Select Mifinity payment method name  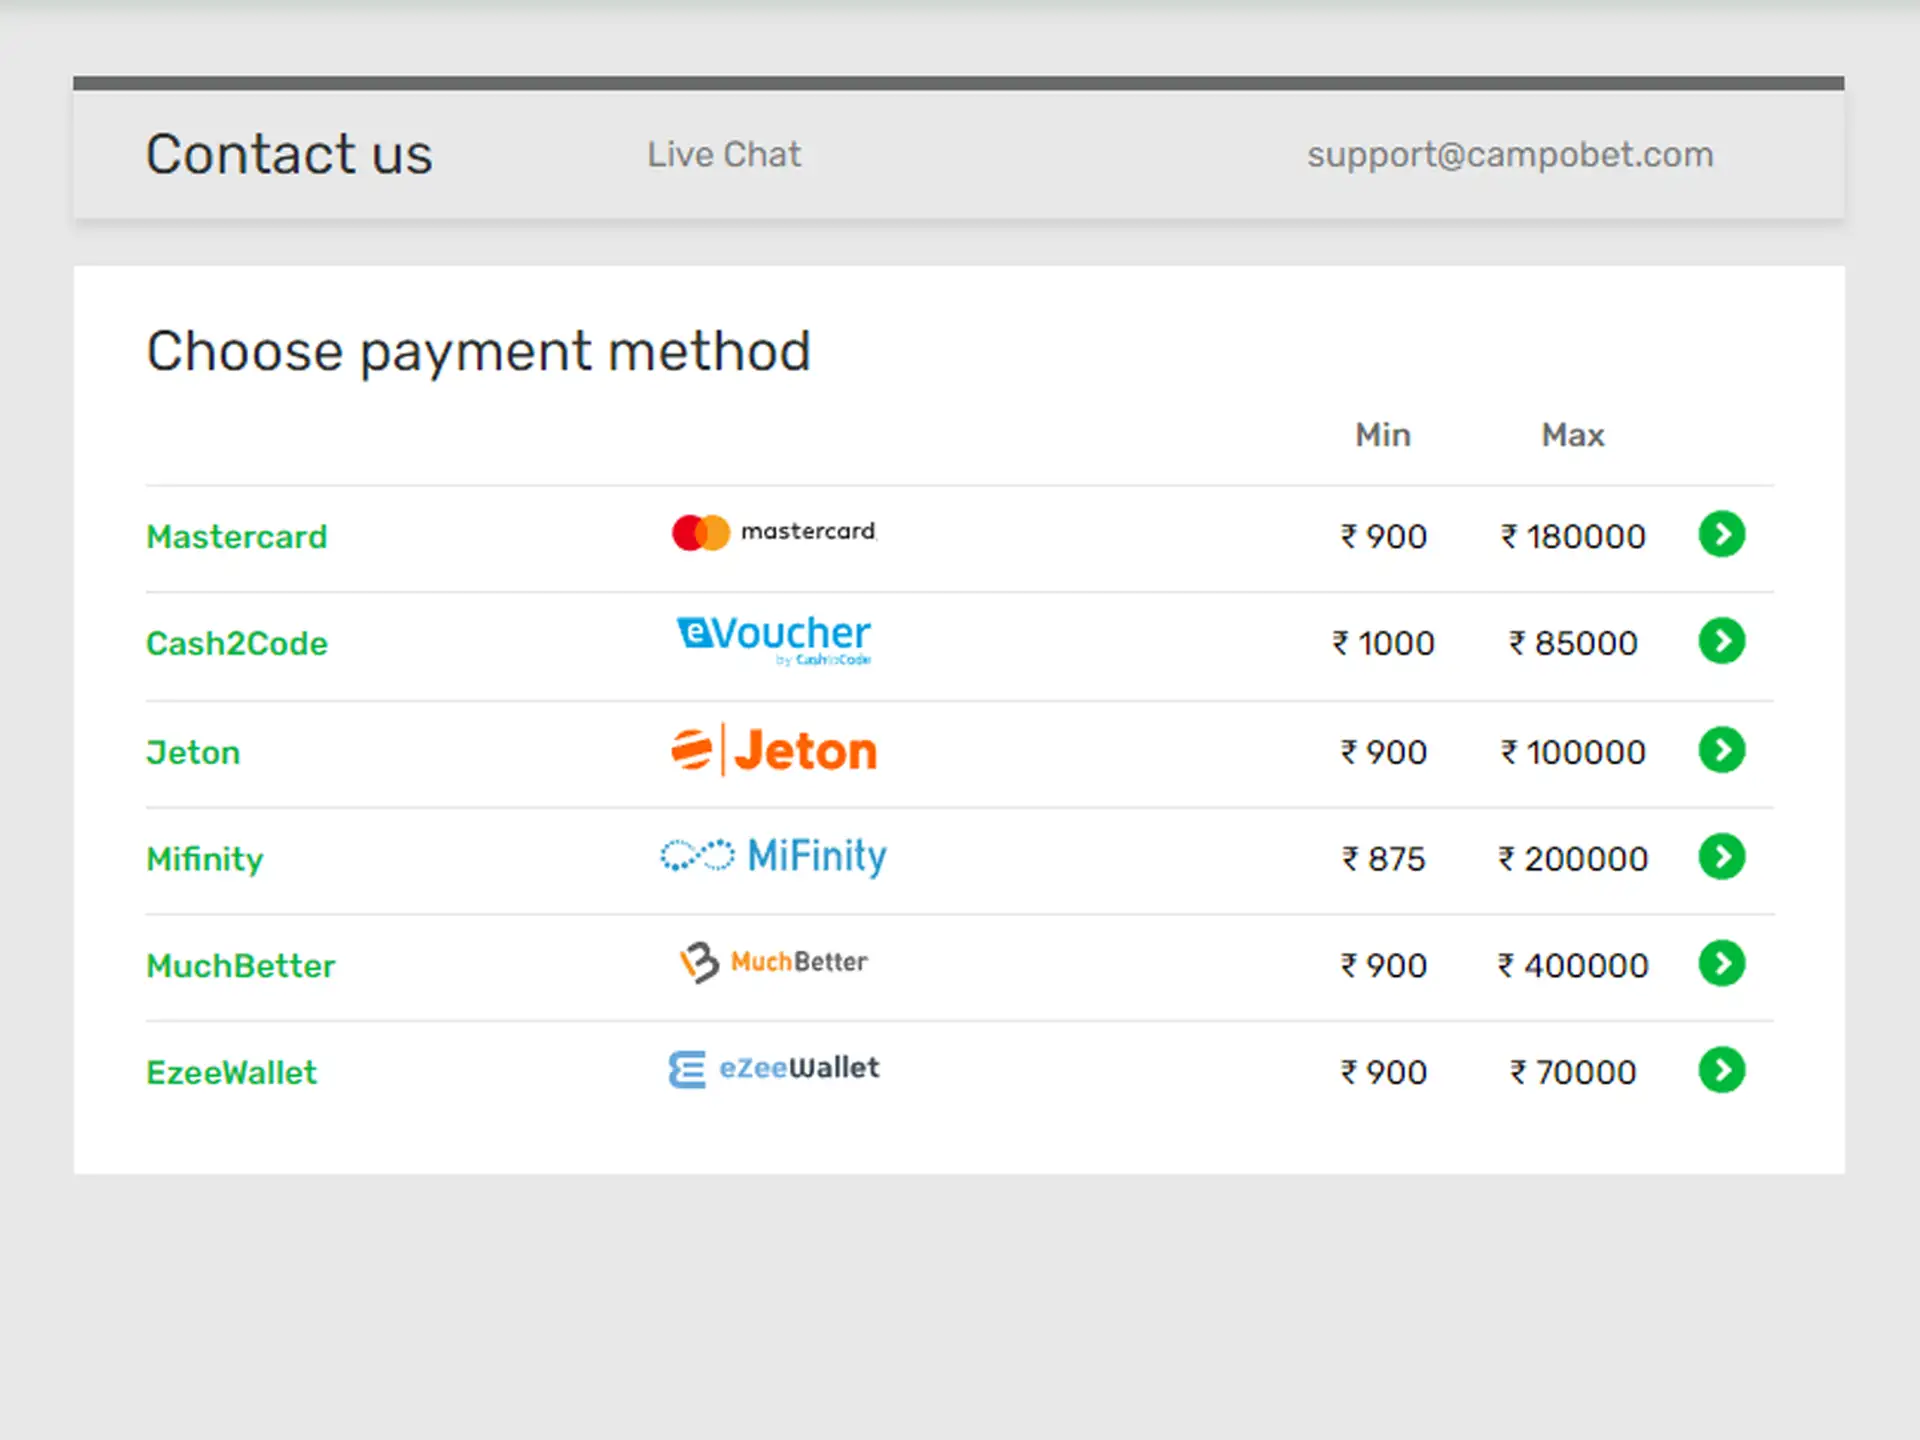coord(205,860)
